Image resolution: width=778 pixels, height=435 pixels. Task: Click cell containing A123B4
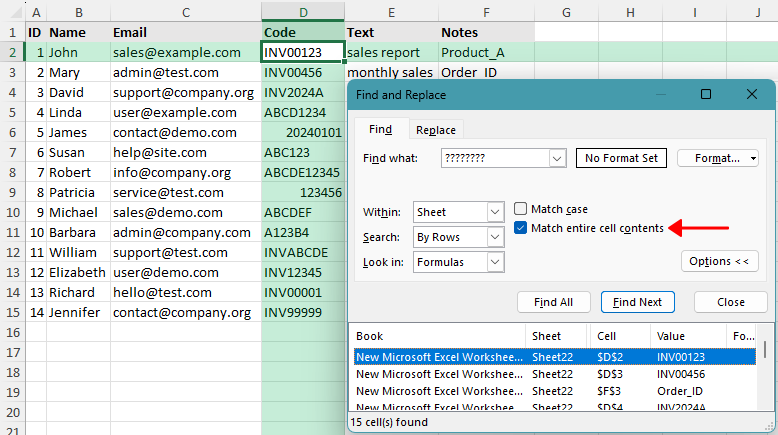click(x=303, y=233)
